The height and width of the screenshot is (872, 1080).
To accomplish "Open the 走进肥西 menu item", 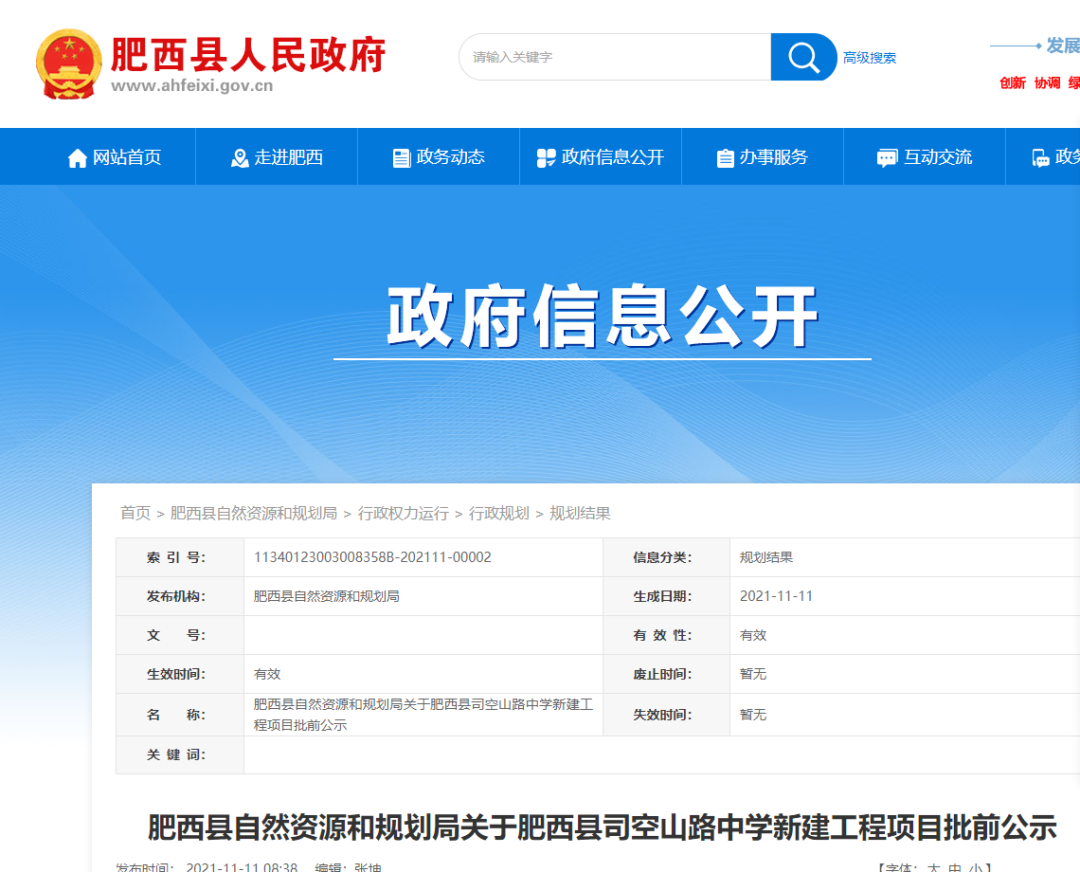I will pos(277,157).
